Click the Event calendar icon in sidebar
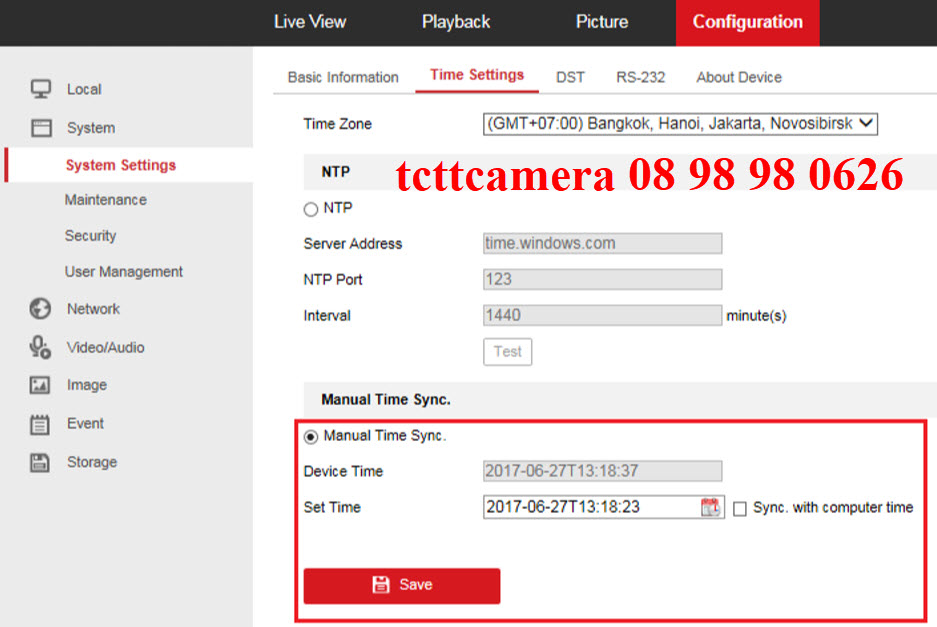The width and height of the screenshot is (937, 627). pyautogui.click(x=41, y=424)
